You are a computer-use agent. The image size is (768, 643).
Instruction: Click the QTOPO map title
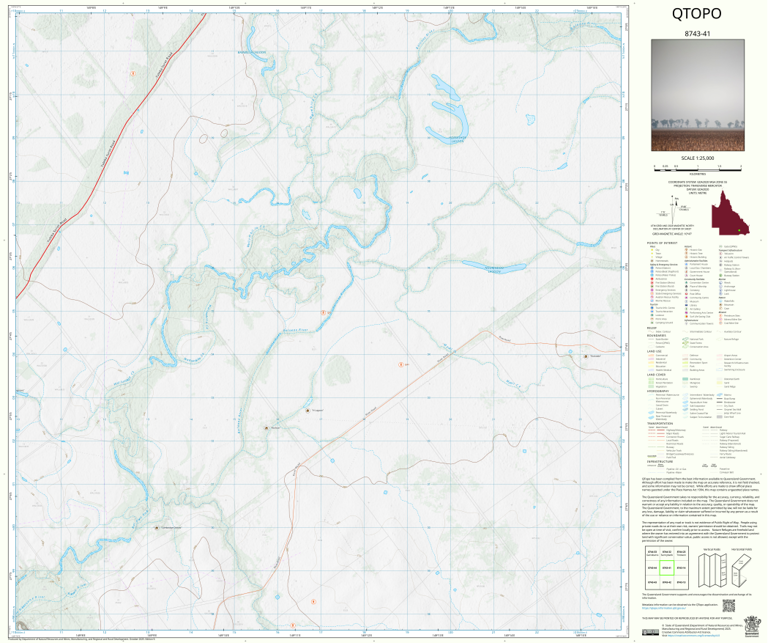696,14
